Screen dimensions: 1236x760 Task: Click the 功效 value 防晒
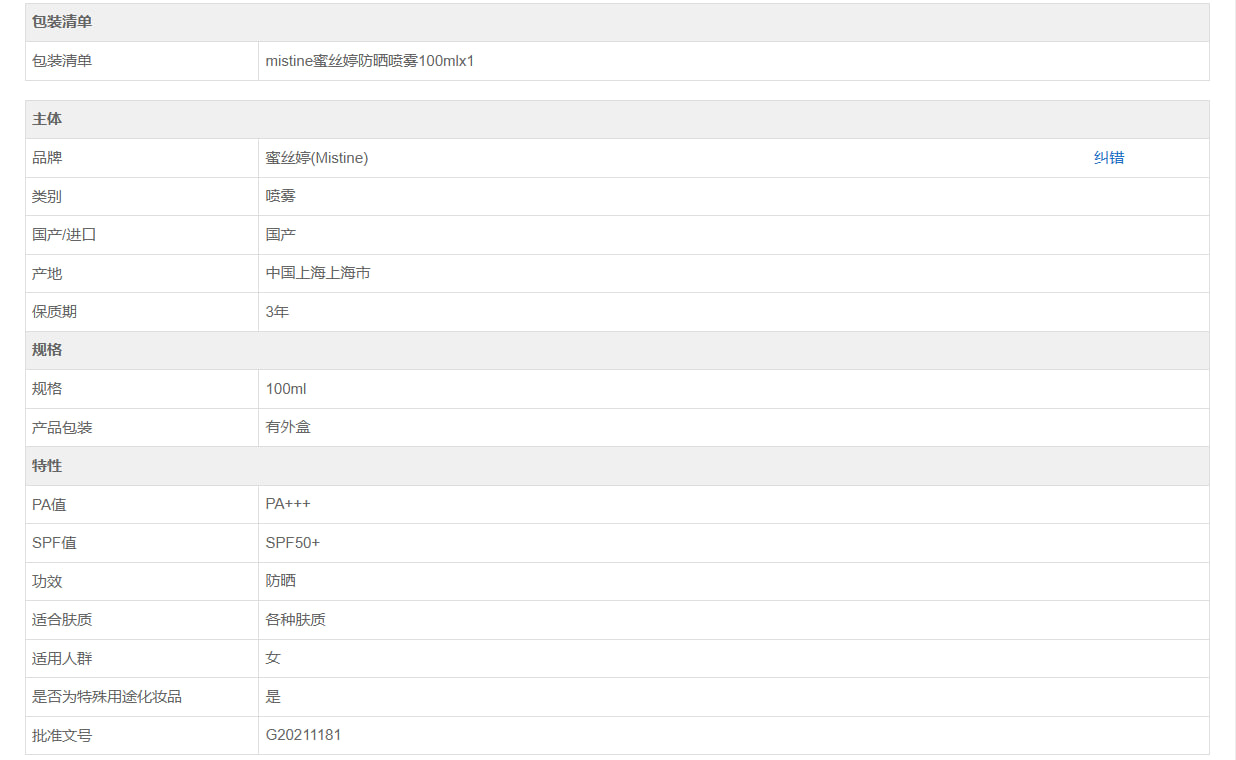pos(280,581)
